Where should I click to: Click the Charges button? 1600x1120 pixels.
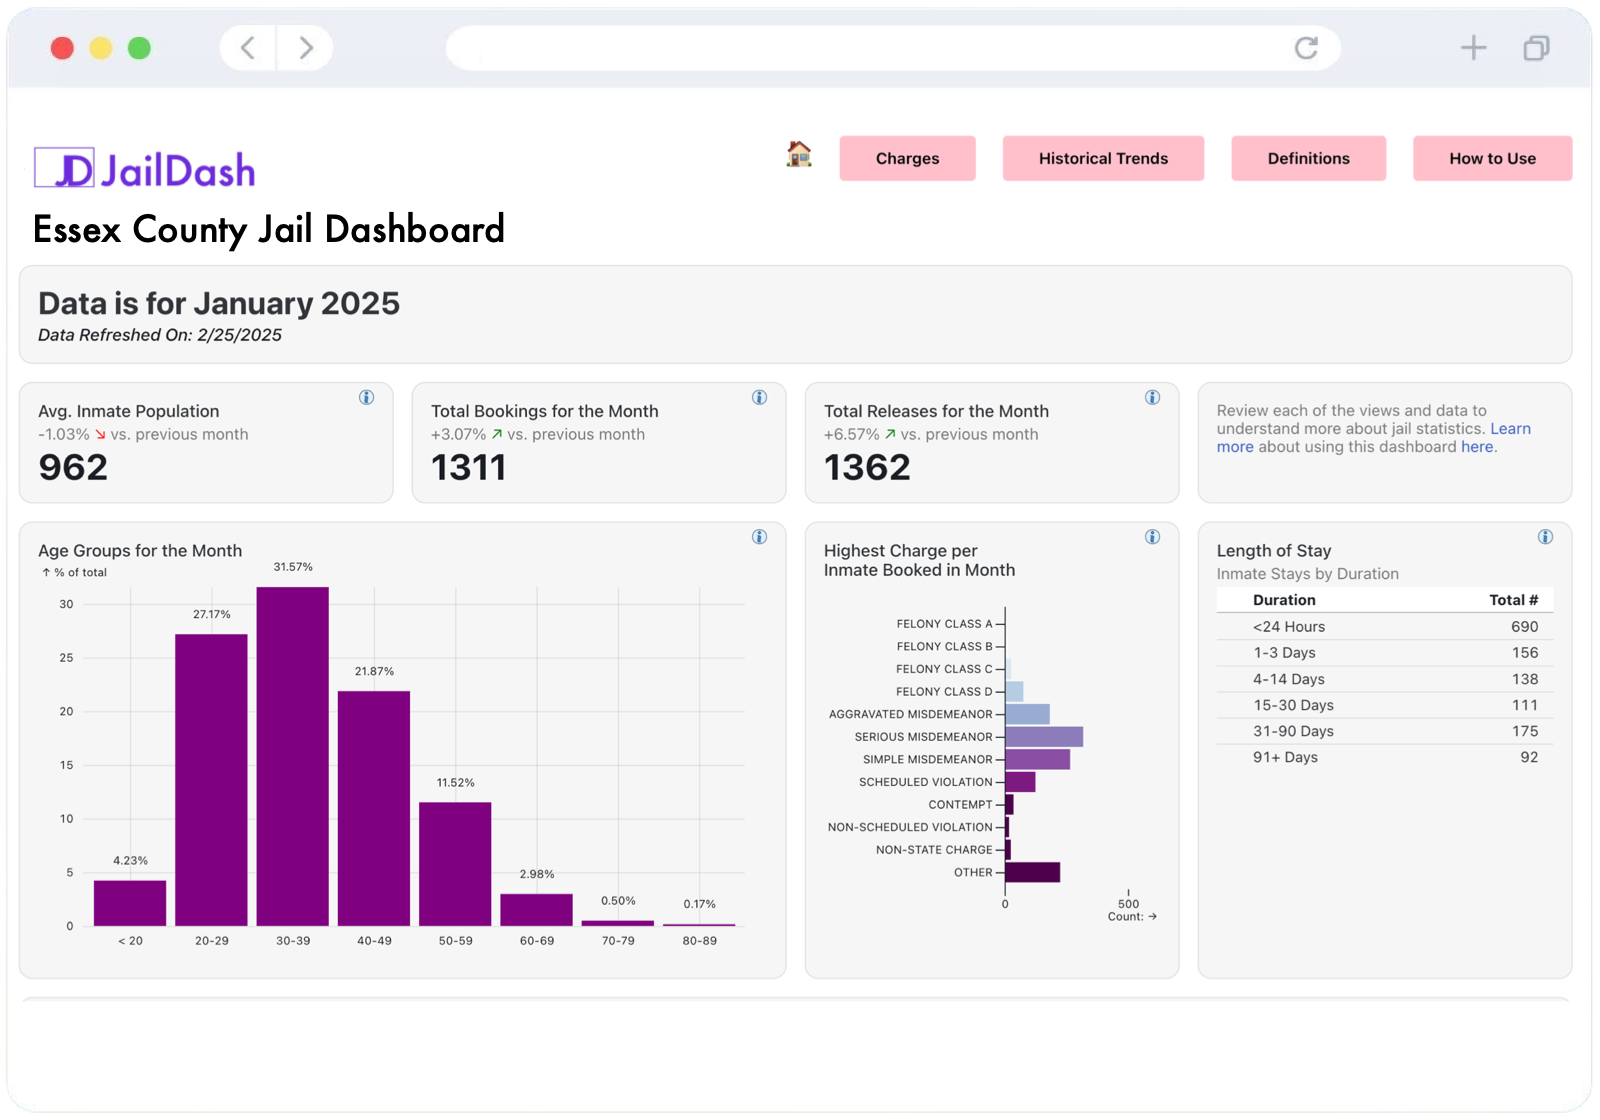[x=907, y=158]
